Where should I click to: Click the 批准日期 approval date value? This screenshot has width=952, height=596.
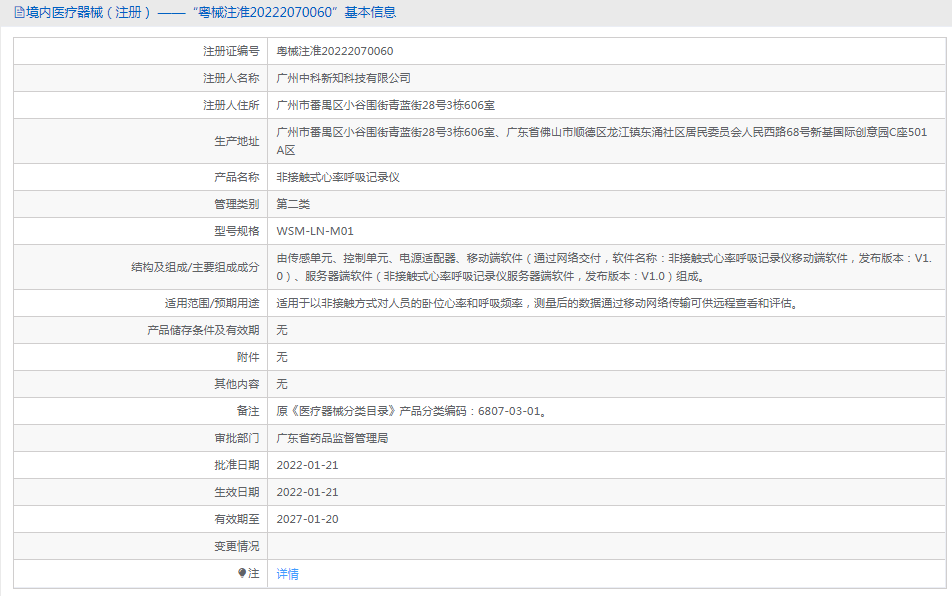tap(307, 465)
